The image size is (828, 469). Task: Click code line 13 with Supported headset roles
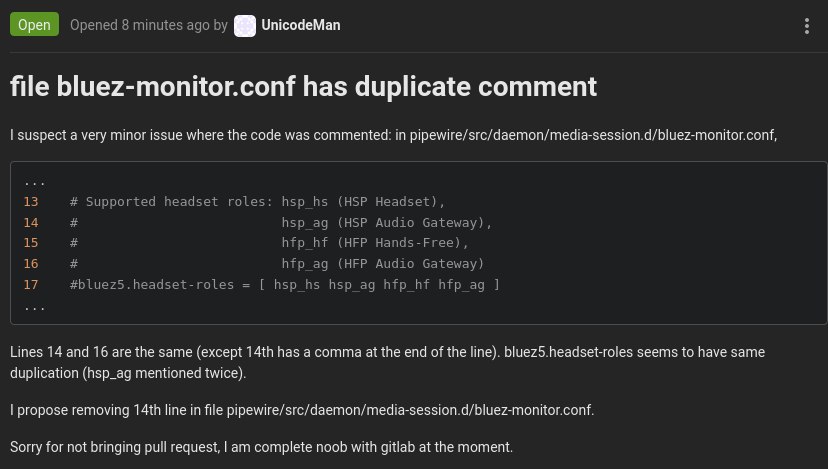point(258,202)
